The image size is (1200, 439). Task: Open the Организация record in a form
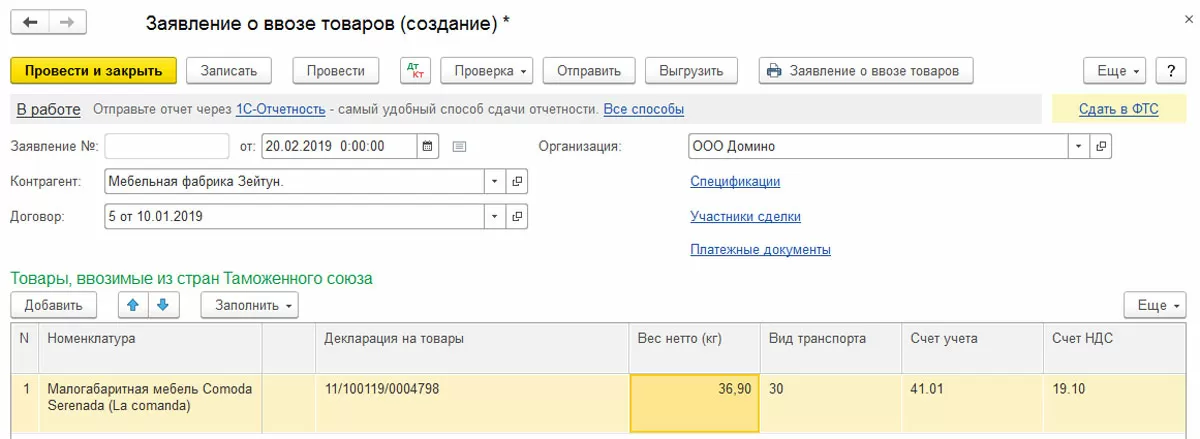pos(1100,146)
